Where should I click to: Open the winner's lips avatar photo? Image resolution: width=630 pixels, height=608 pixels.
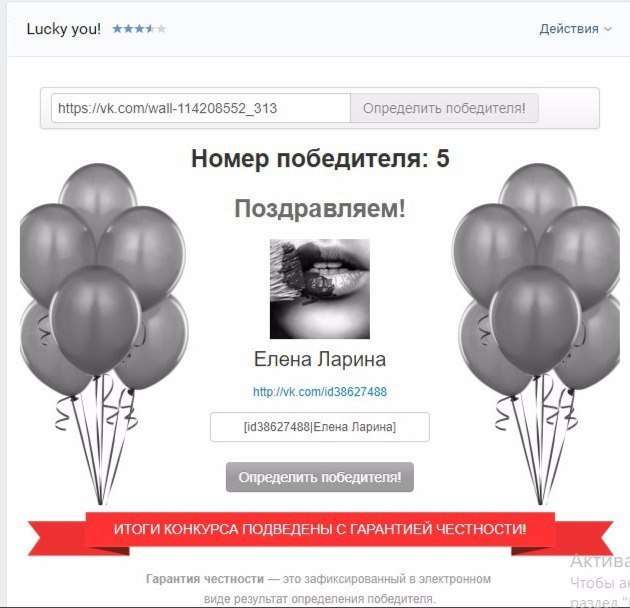coord(320,289)
